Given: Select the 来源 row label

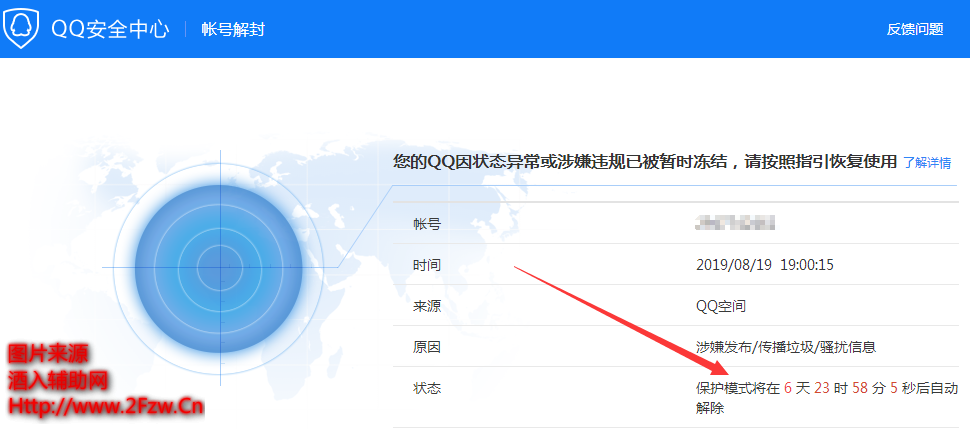Looking at the screenshot, I should 427,306.
